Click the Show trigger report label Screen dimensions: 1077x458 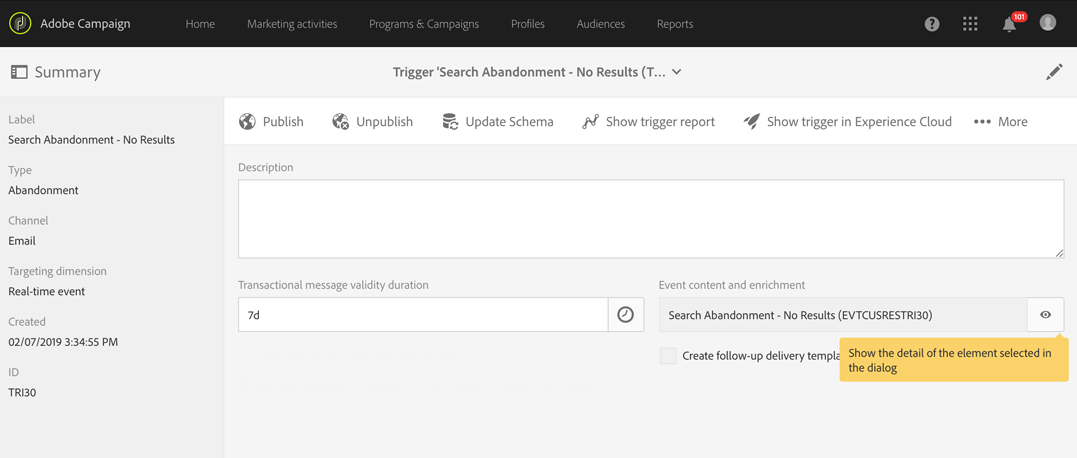(660, 122)
